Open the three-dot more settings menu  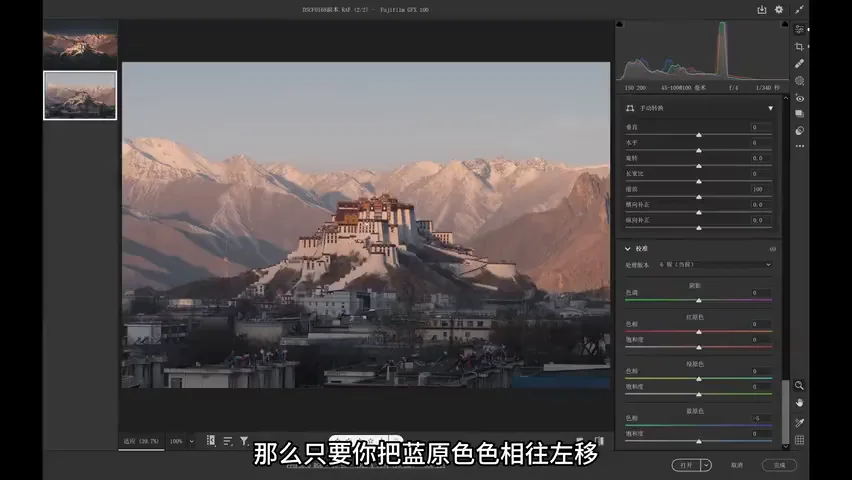click(799, 146)
